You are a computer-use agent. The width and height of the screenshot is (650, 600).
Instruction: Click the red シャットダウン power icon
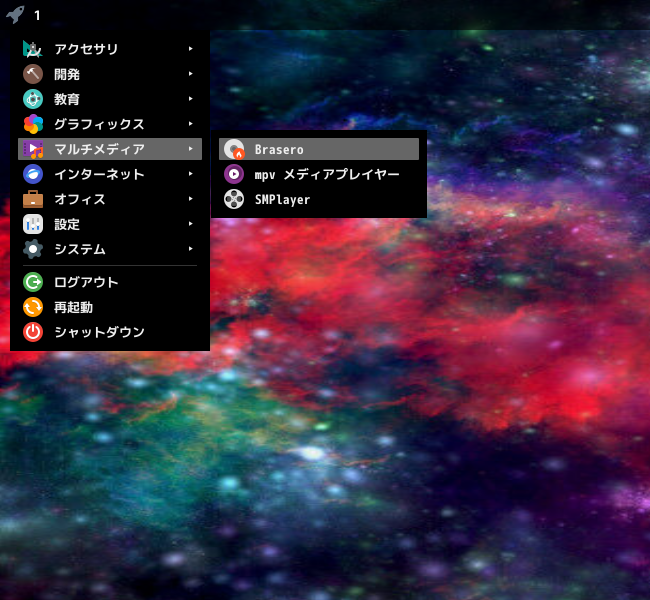[33, 332]
